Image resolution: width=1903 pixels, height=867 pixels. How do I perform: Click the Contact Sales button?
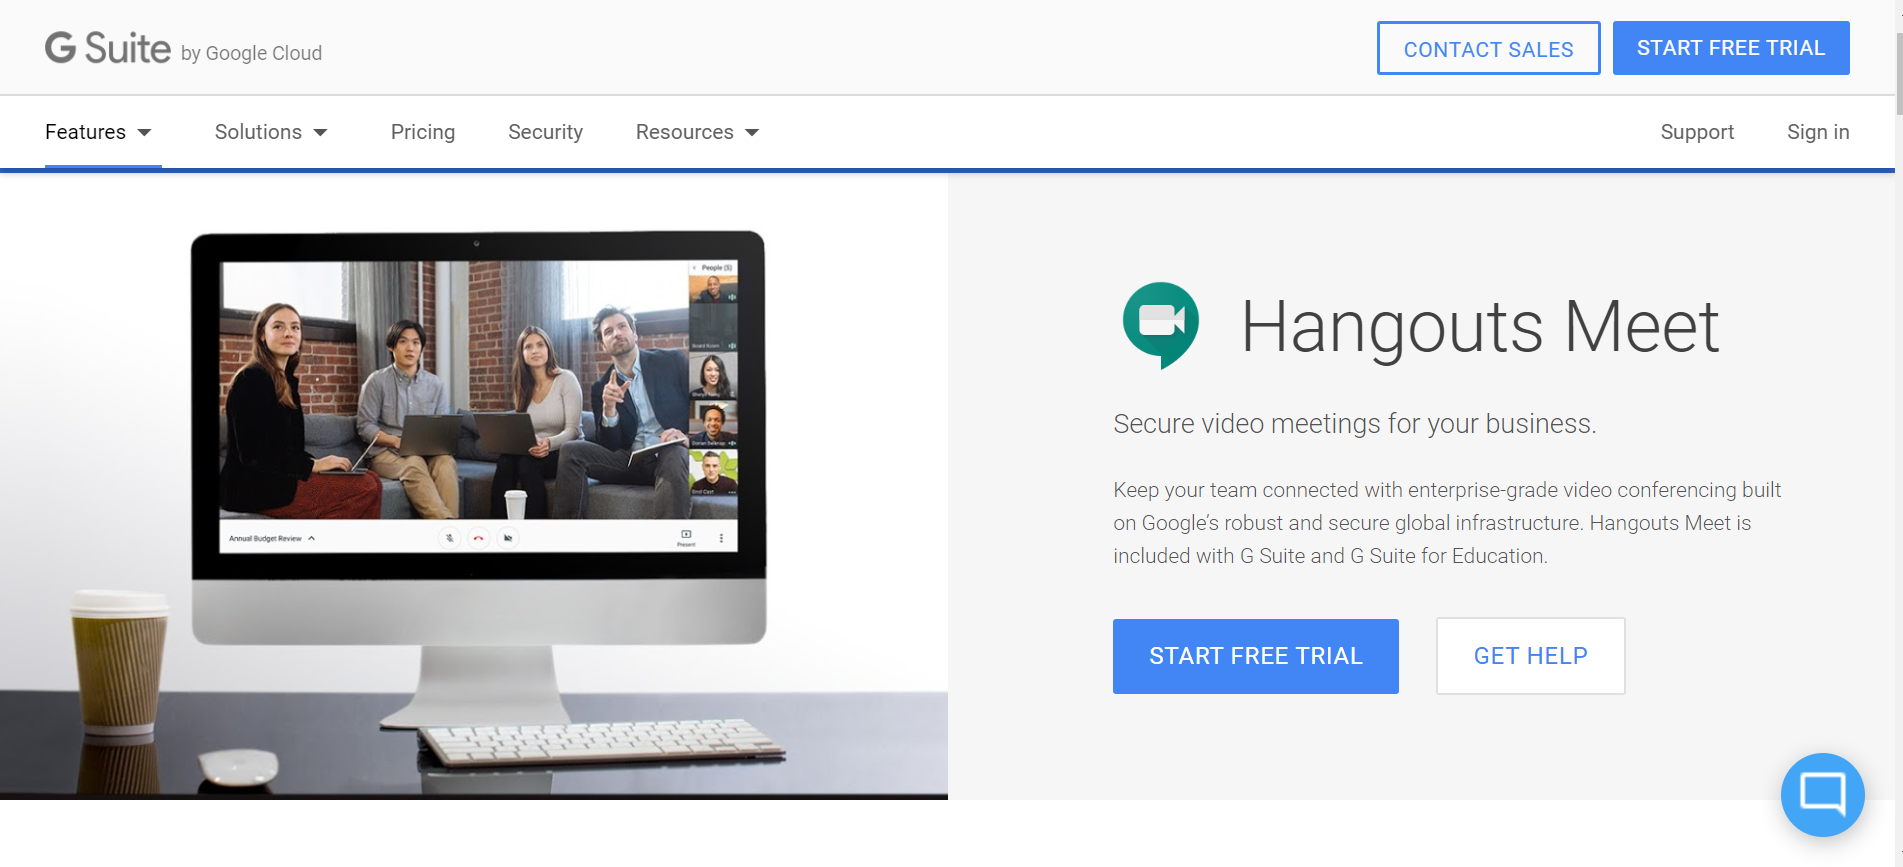pos(1487,49)
